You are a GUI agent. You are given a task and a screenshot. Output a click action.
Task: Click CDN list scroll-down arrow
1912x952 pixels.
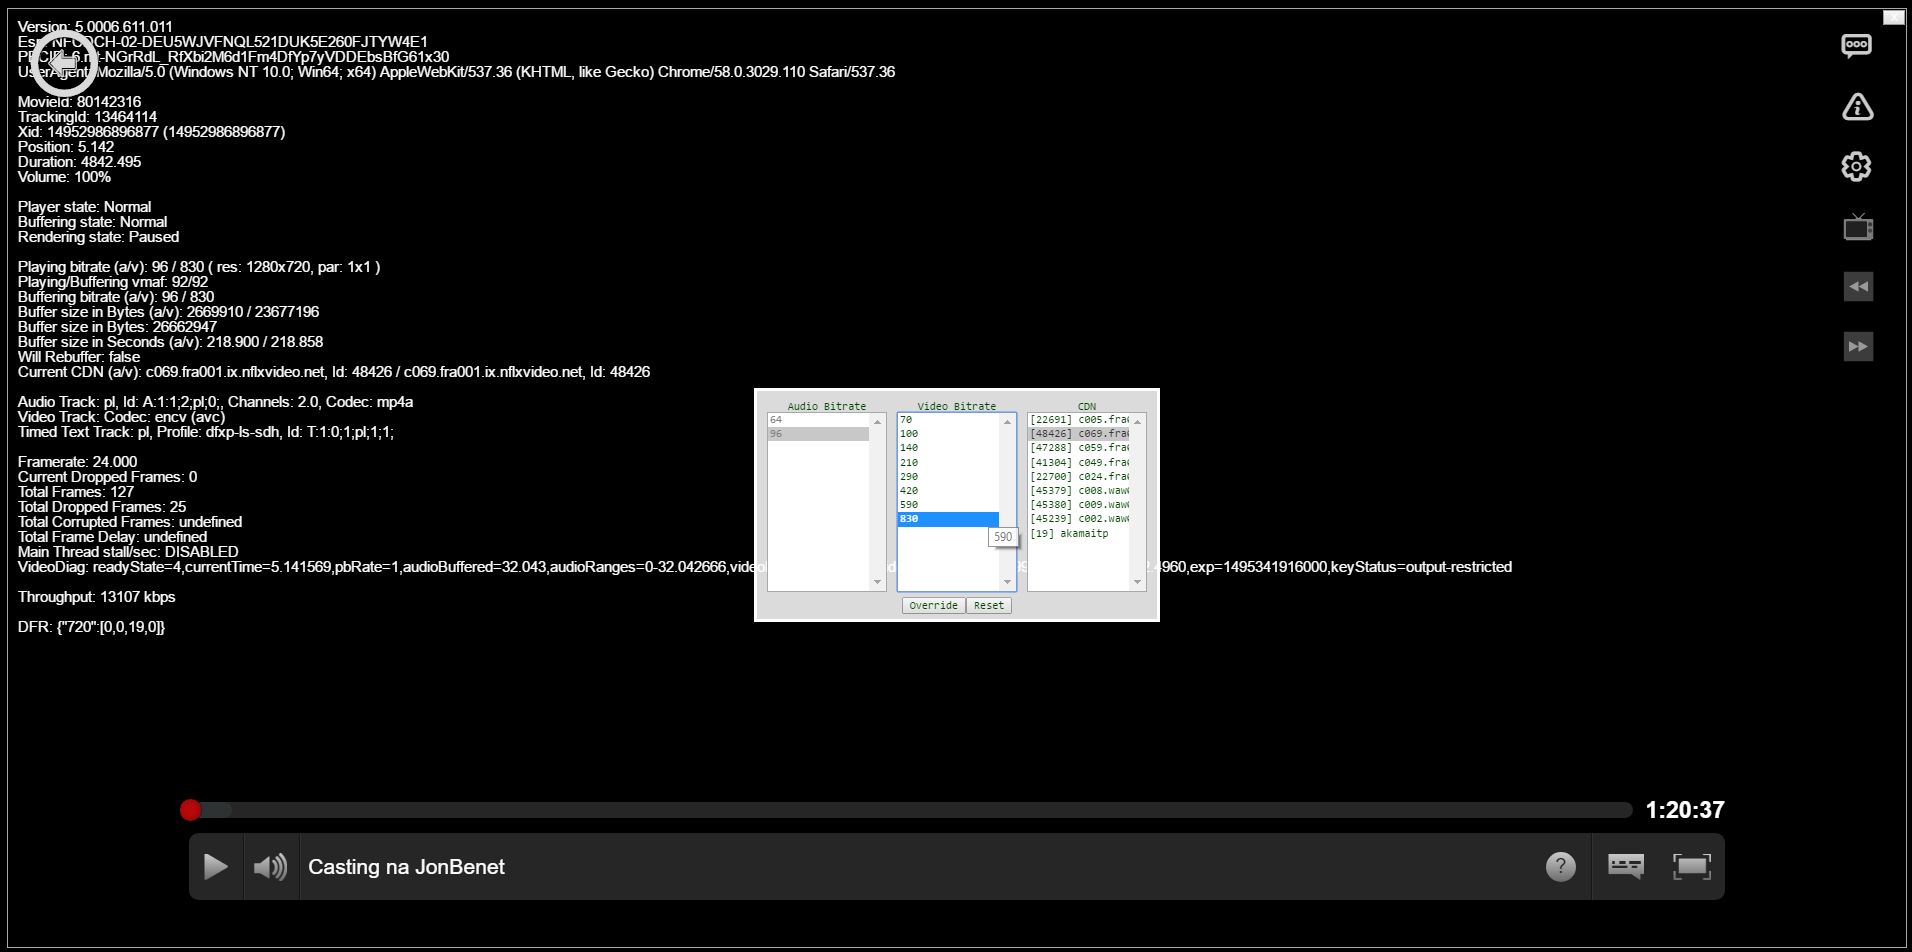pyautogui.click(x=1137, y=582)
